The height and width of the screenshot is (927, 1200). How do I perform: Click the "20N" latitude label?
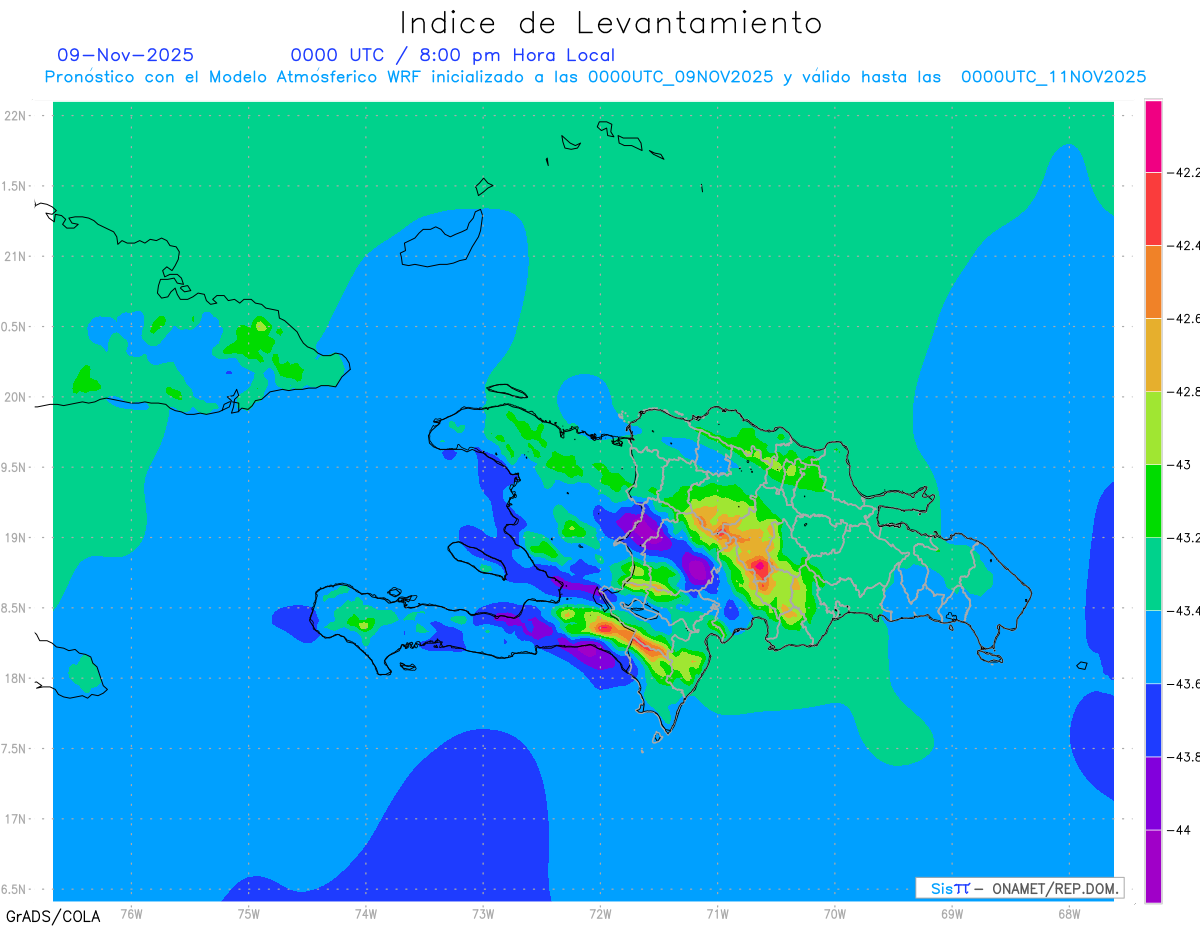click(16, 397)
